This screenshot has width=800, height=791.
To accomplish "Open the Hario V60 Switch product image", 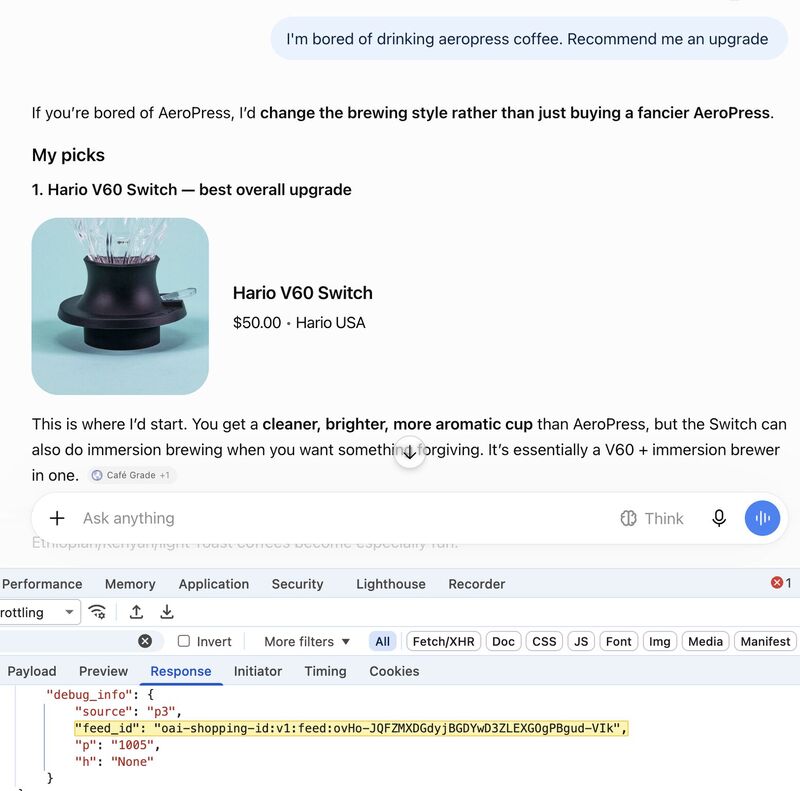I will tap(120, 306).
